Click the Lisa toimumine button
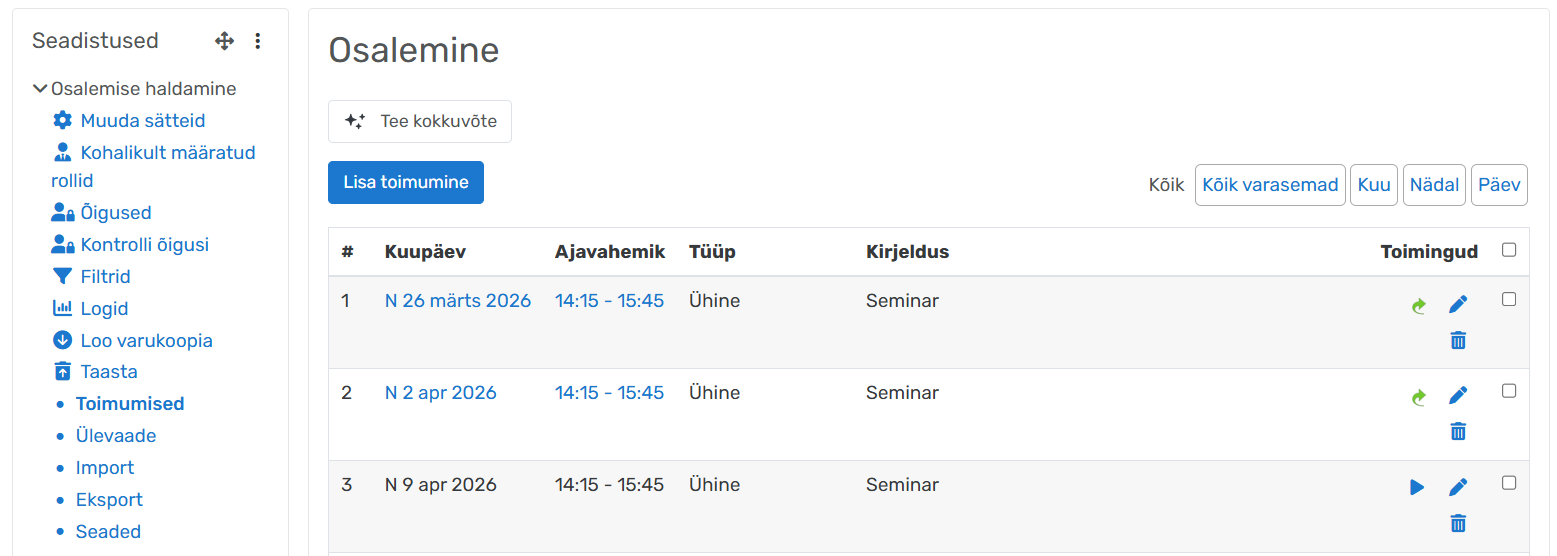1557x556 pixels. 405,182
